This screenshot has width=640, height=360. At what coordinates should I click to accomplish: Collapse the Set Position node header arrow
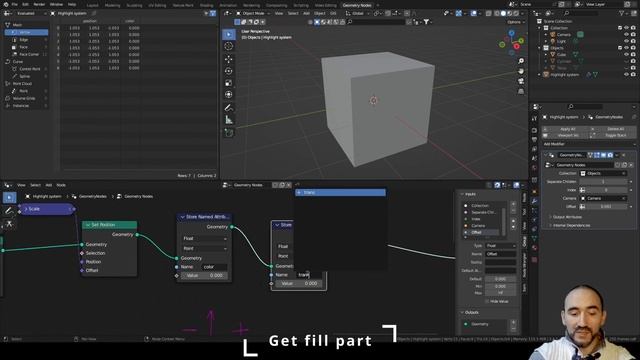[x=88, y=225]
